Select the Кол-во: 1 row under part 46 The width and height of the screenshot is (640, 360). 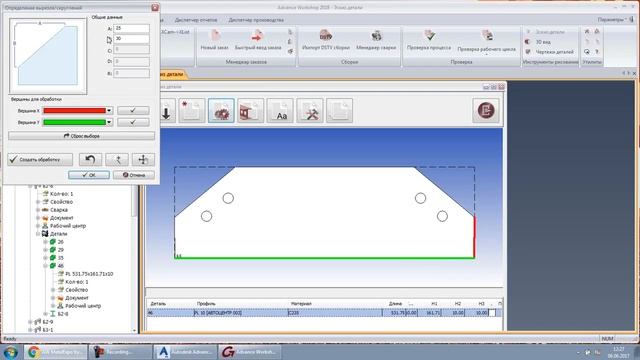(x=77, y=282)
